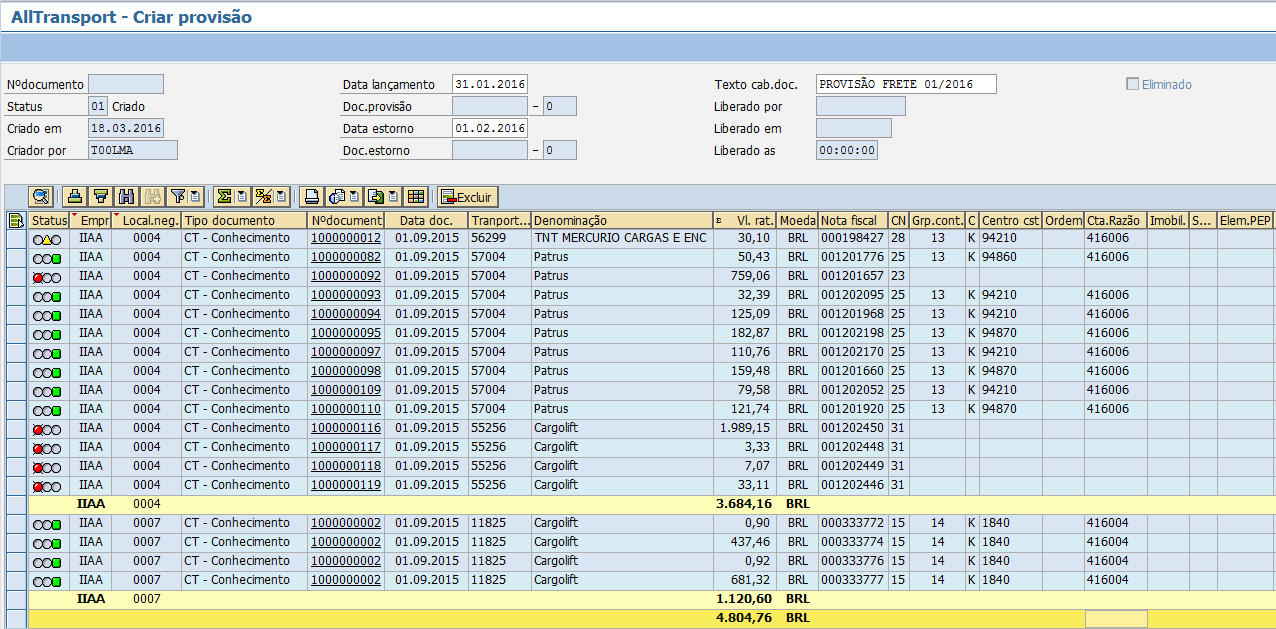Click the sort descending toolbar icon
The image size is (1276, 629).
tap(100, 197)
